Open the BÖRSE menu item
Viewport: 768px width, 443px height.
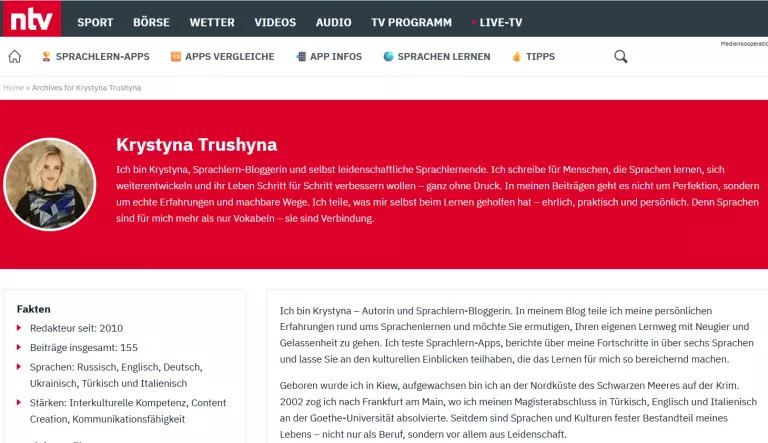(151, 22)
